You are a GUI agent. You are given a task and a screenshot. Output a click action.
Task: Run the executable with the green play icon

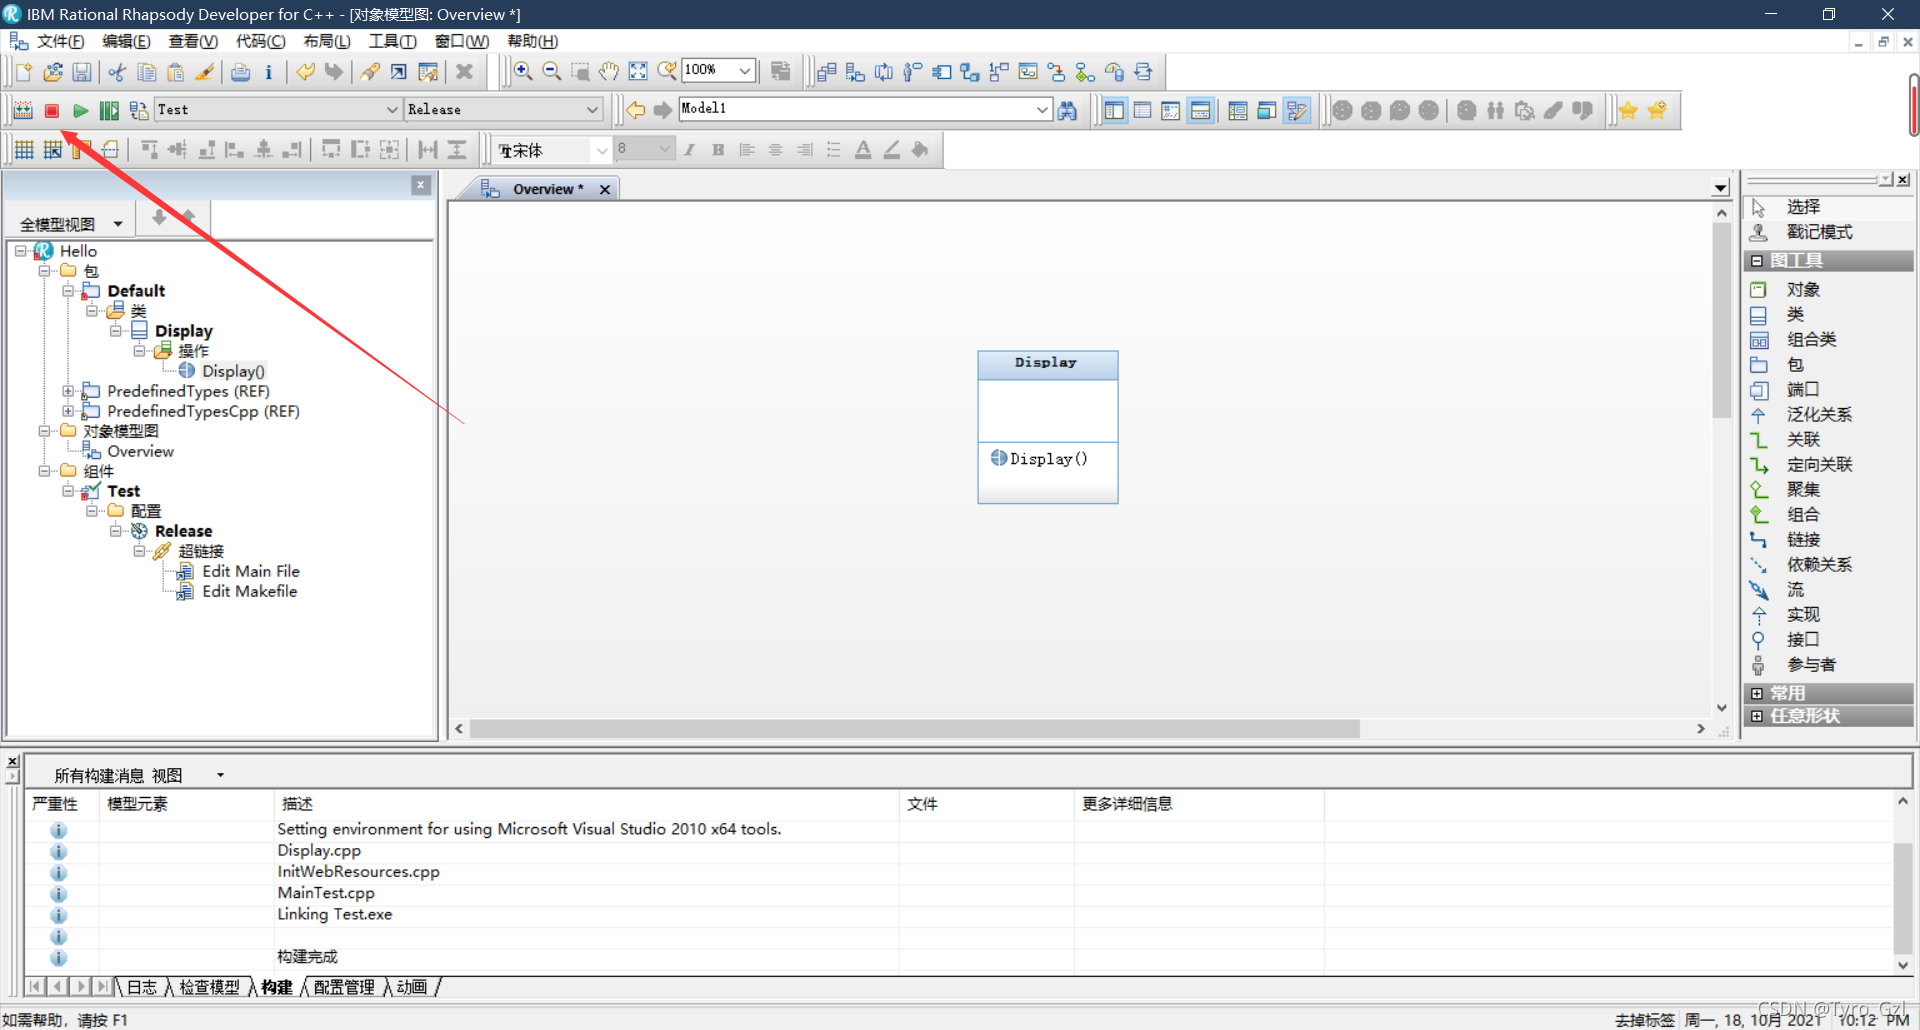click(81, 110)
